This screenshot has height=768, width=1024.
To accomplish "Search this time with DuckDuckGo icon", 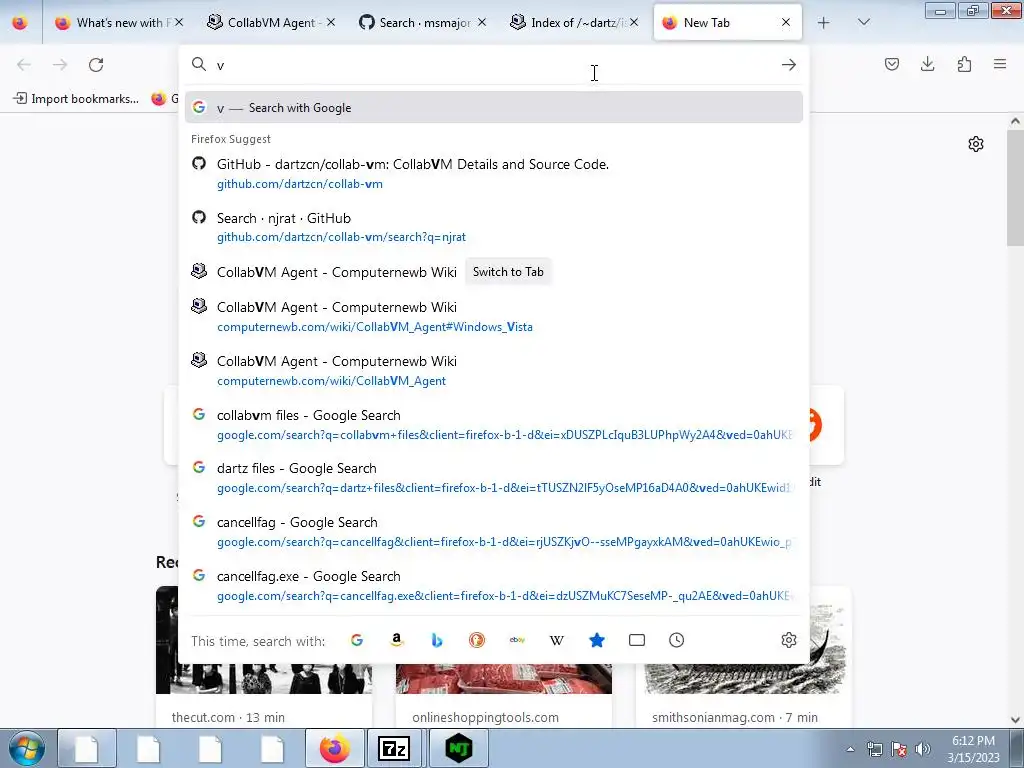I will coord(477,640).
